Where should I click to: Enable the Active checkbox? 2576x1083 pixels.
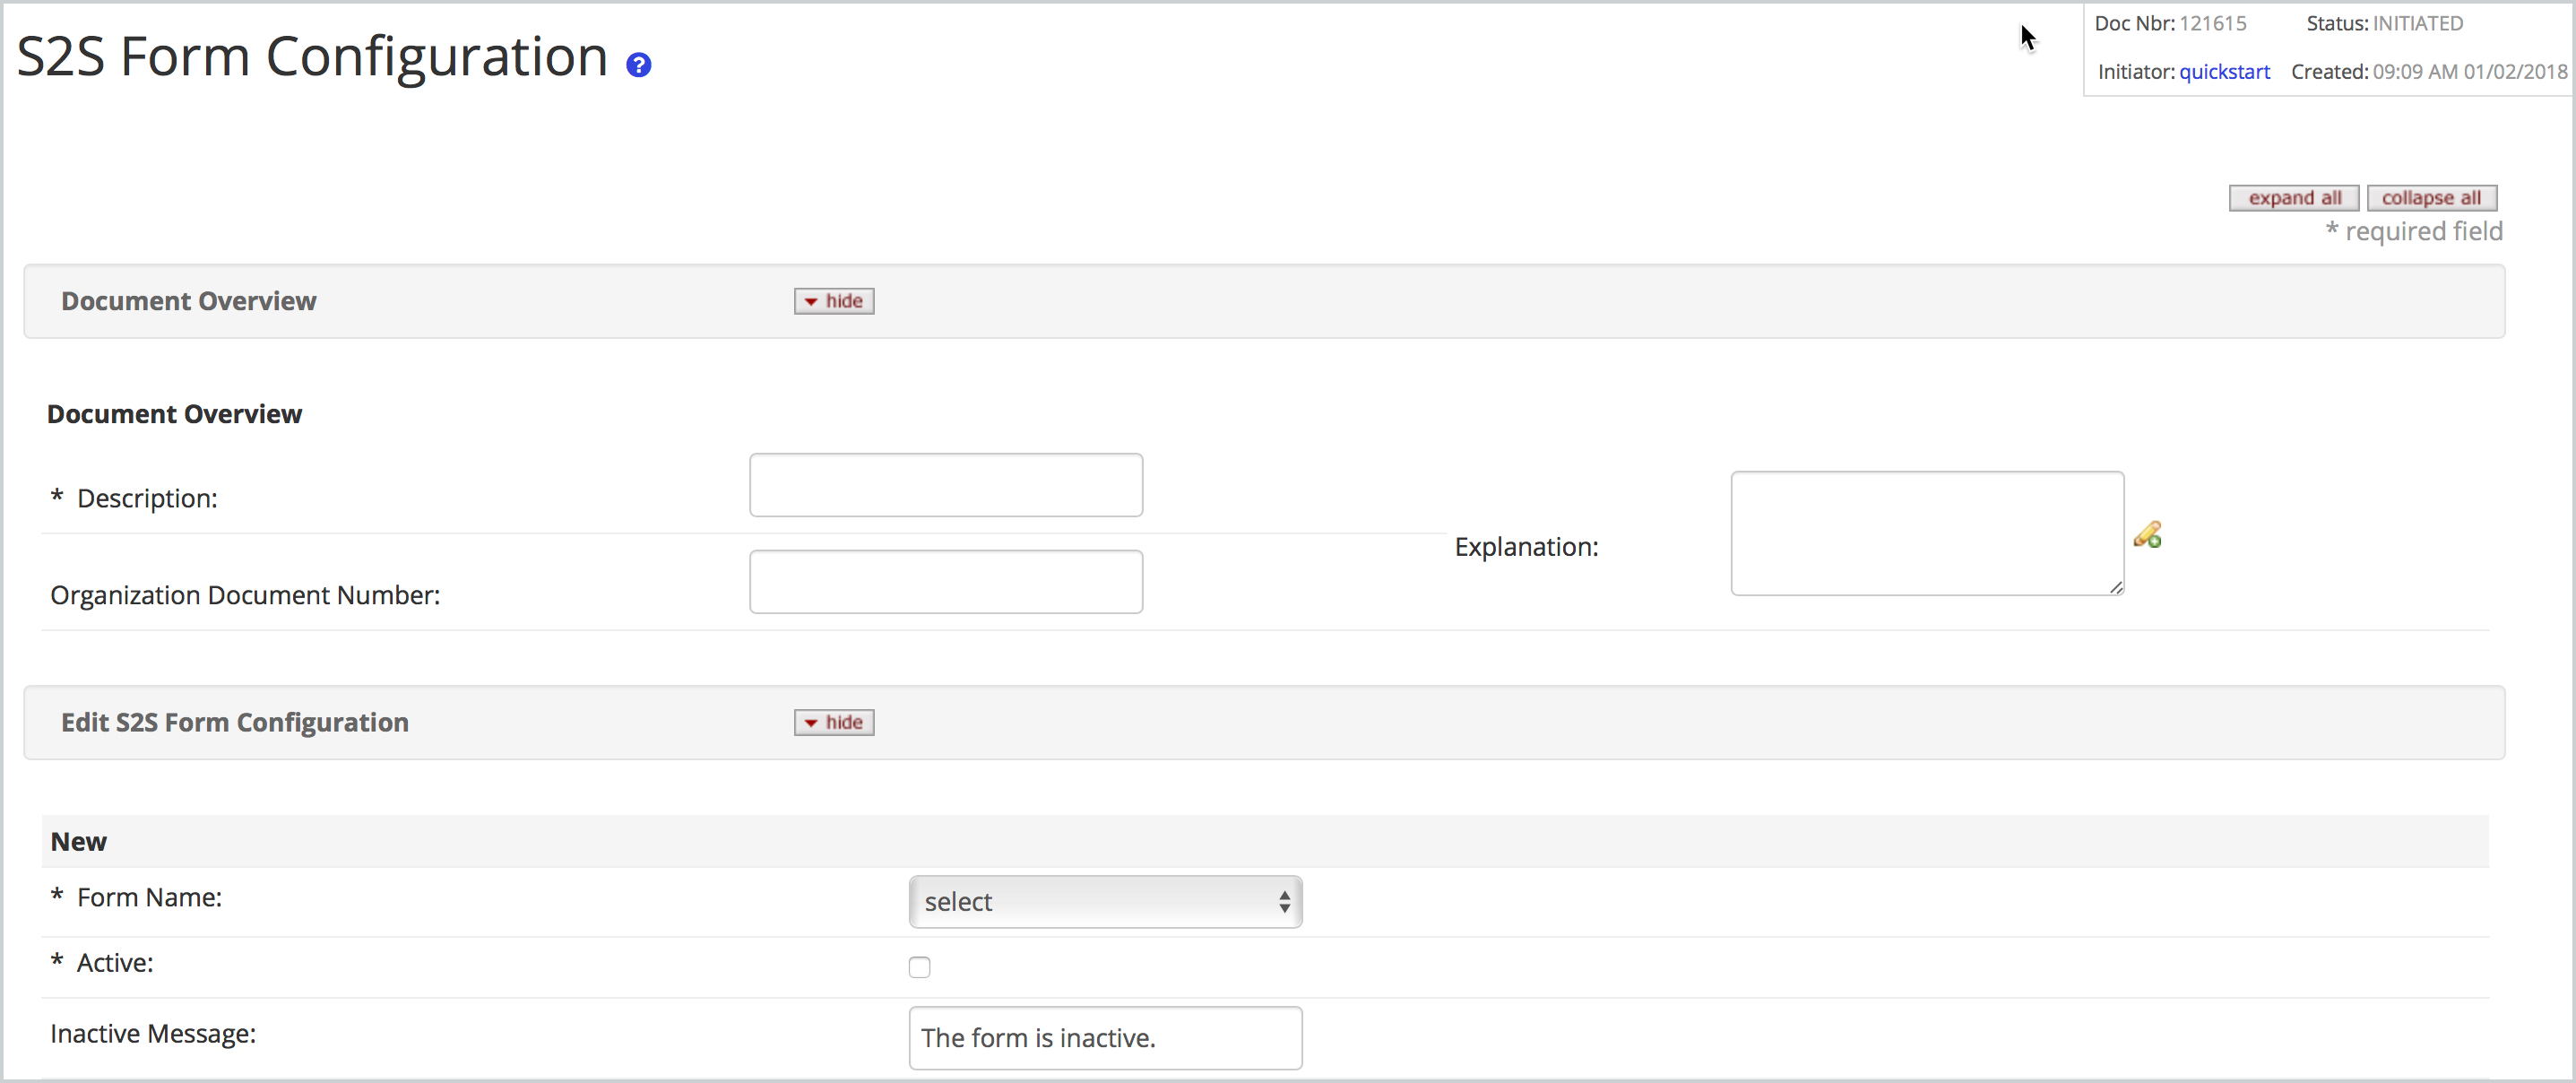pyautogui.click(x=919, y=966)
